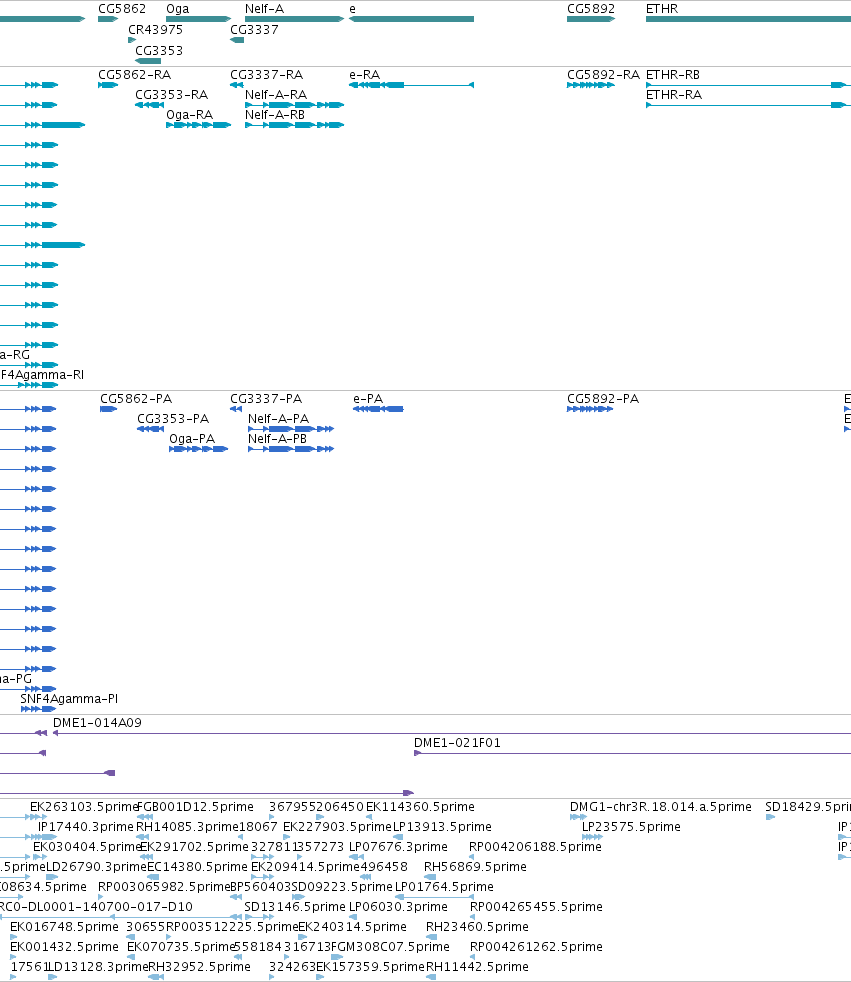851x982 pixels.
Task: Click the CG5862-PA protein feature
Action: pyautogui.click(x=108, y=409)
